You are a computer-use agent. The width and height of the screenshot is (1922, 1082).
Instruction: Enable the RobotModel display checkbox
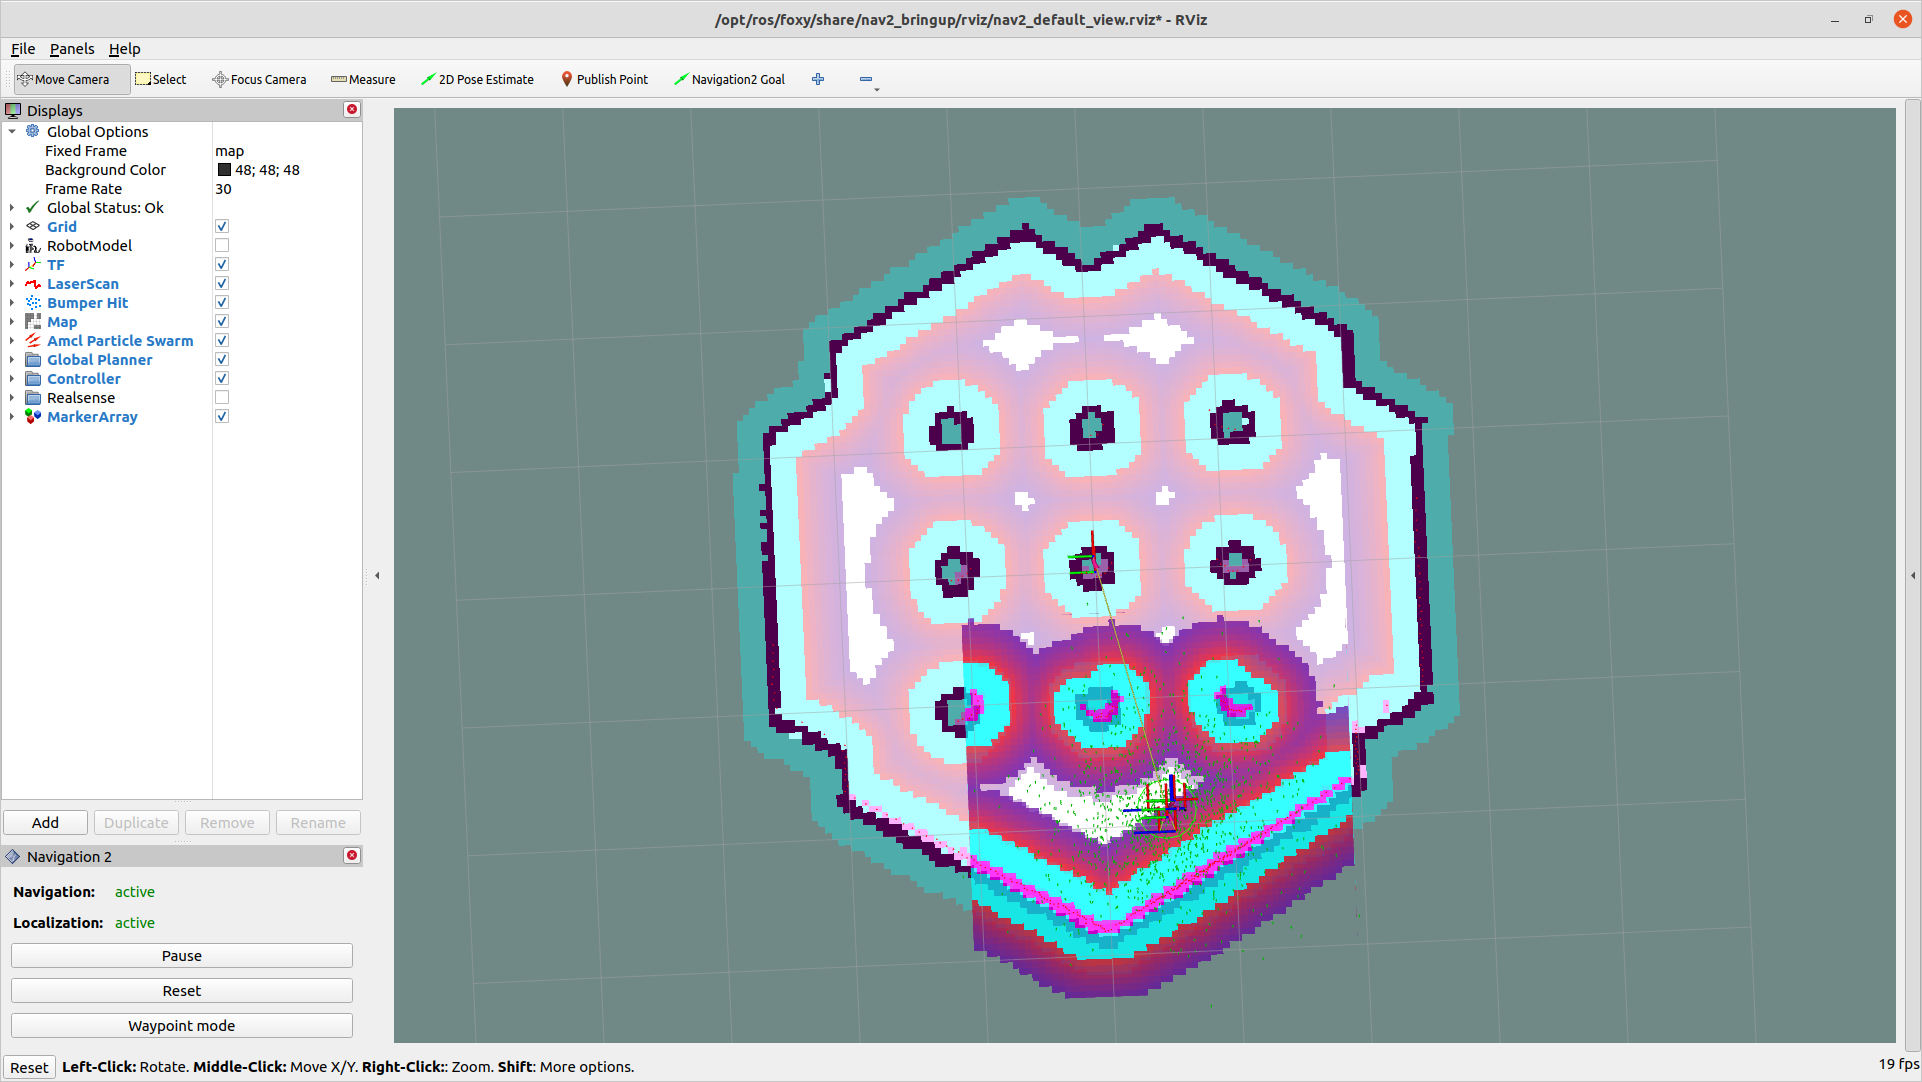click(x=222, y=246)
